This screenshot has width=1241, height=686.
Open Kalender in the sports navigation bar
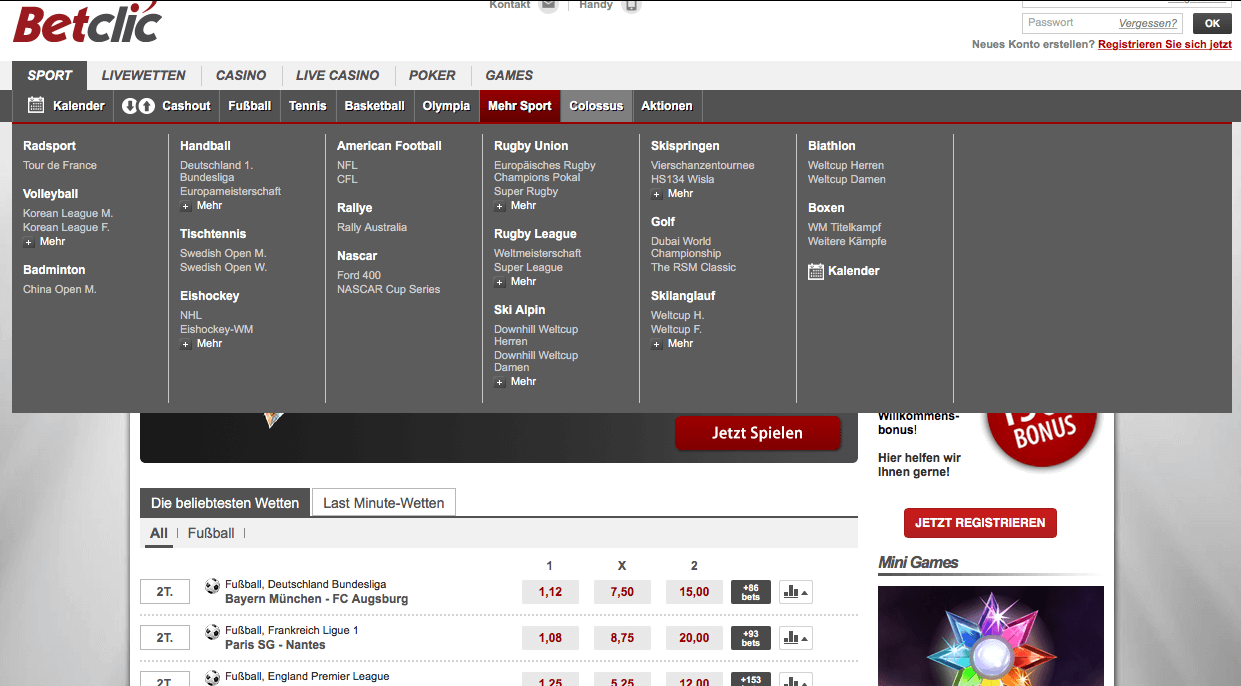[x=66, y=106]
